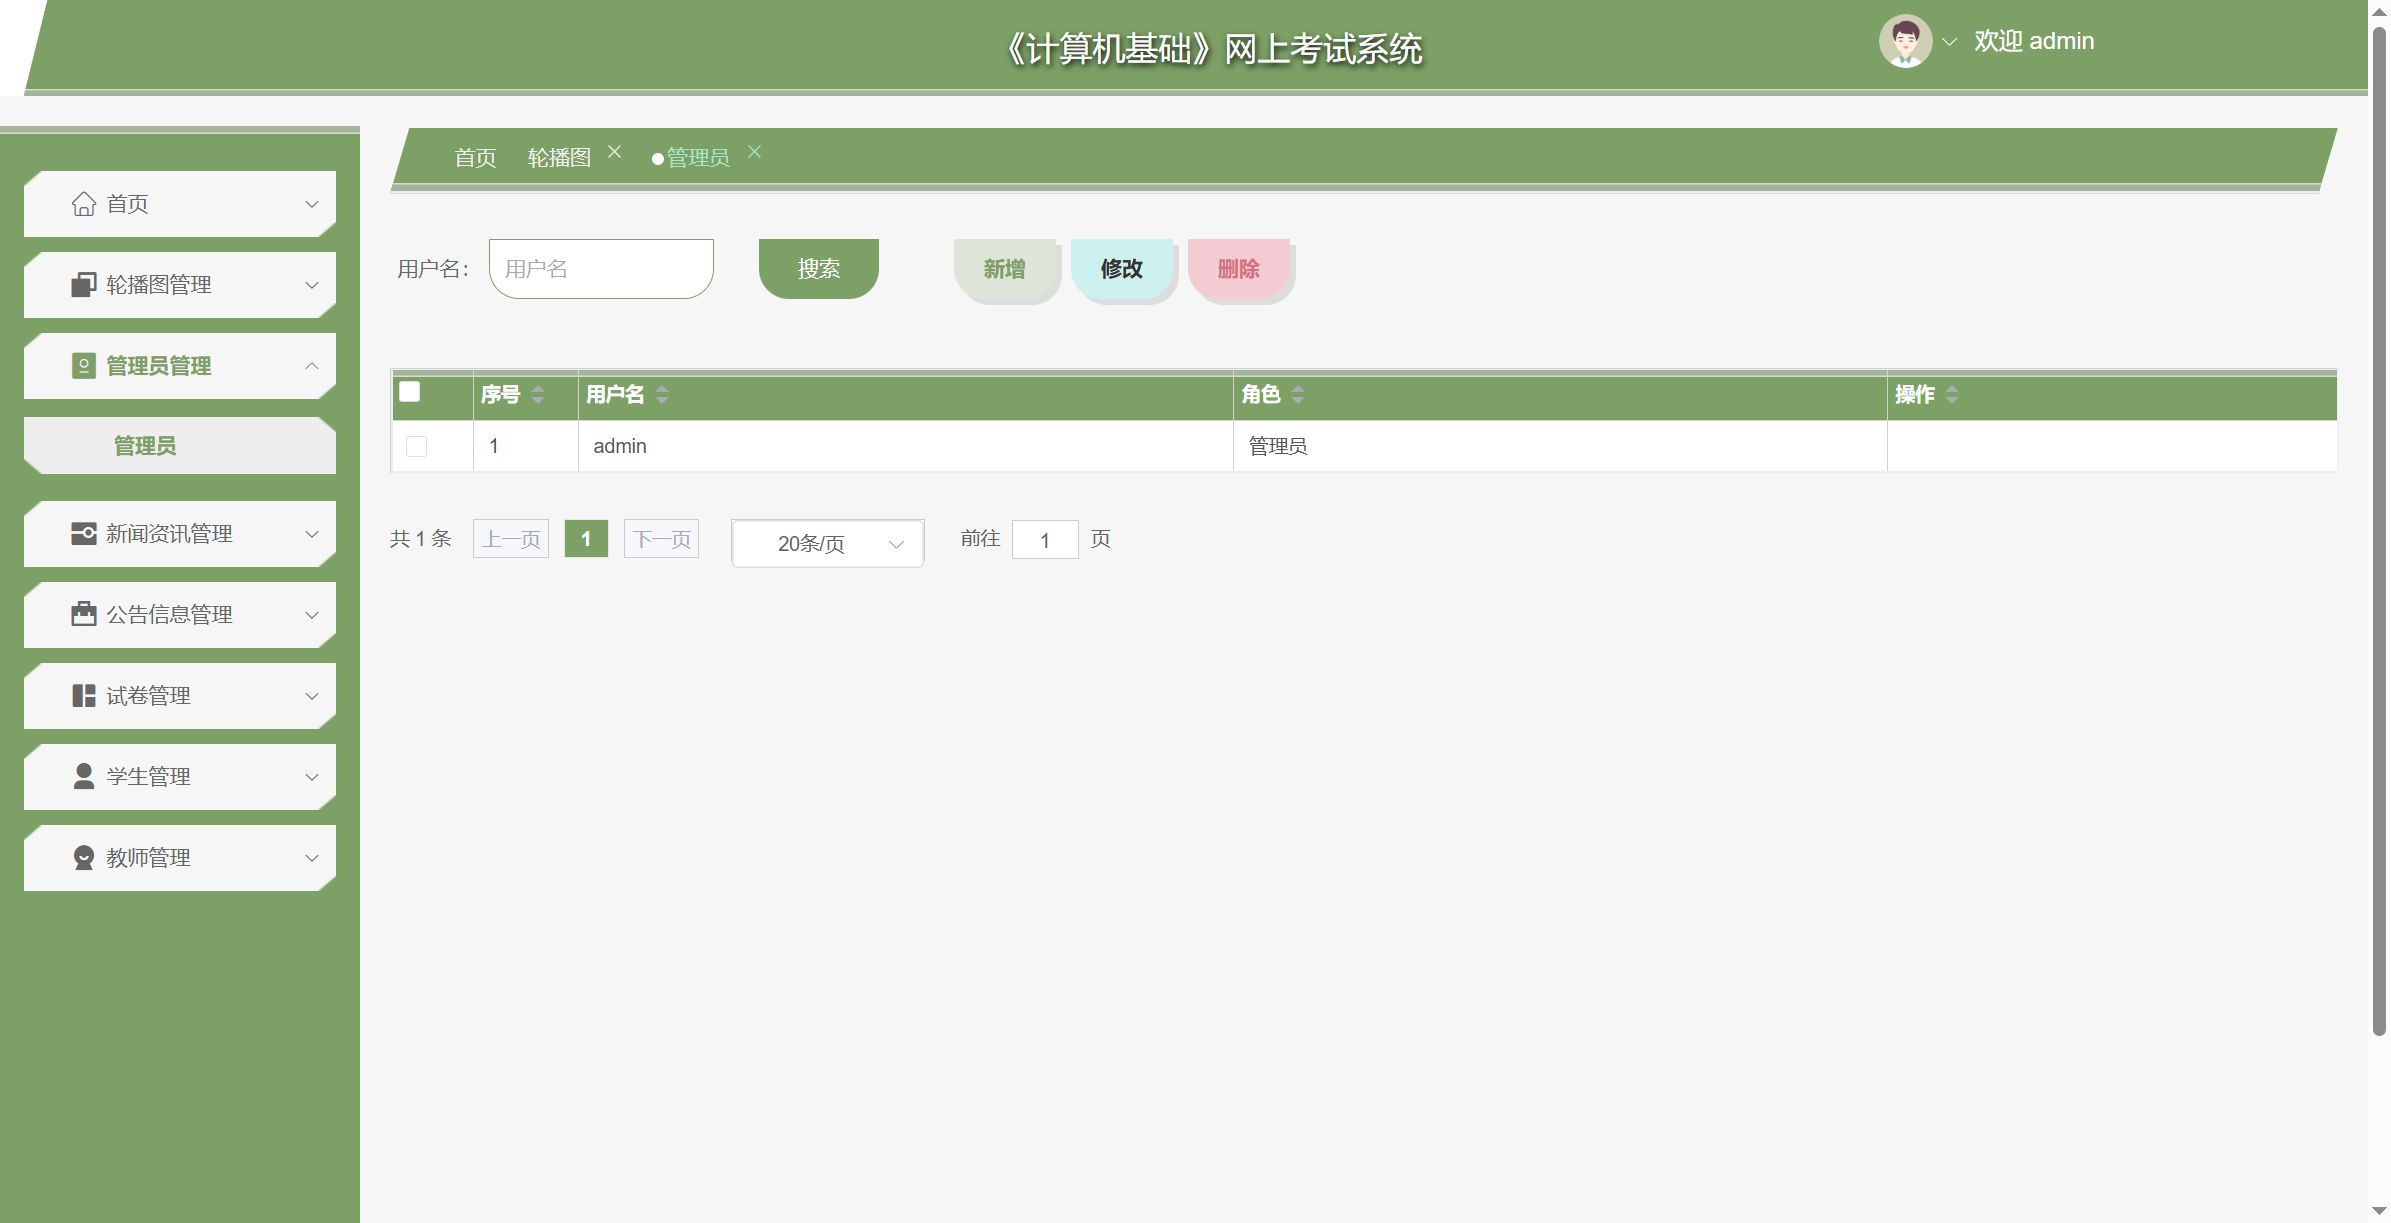
Task: Click the 公告信息管理 briefcase icon
Action: click(x=84, y=615)
